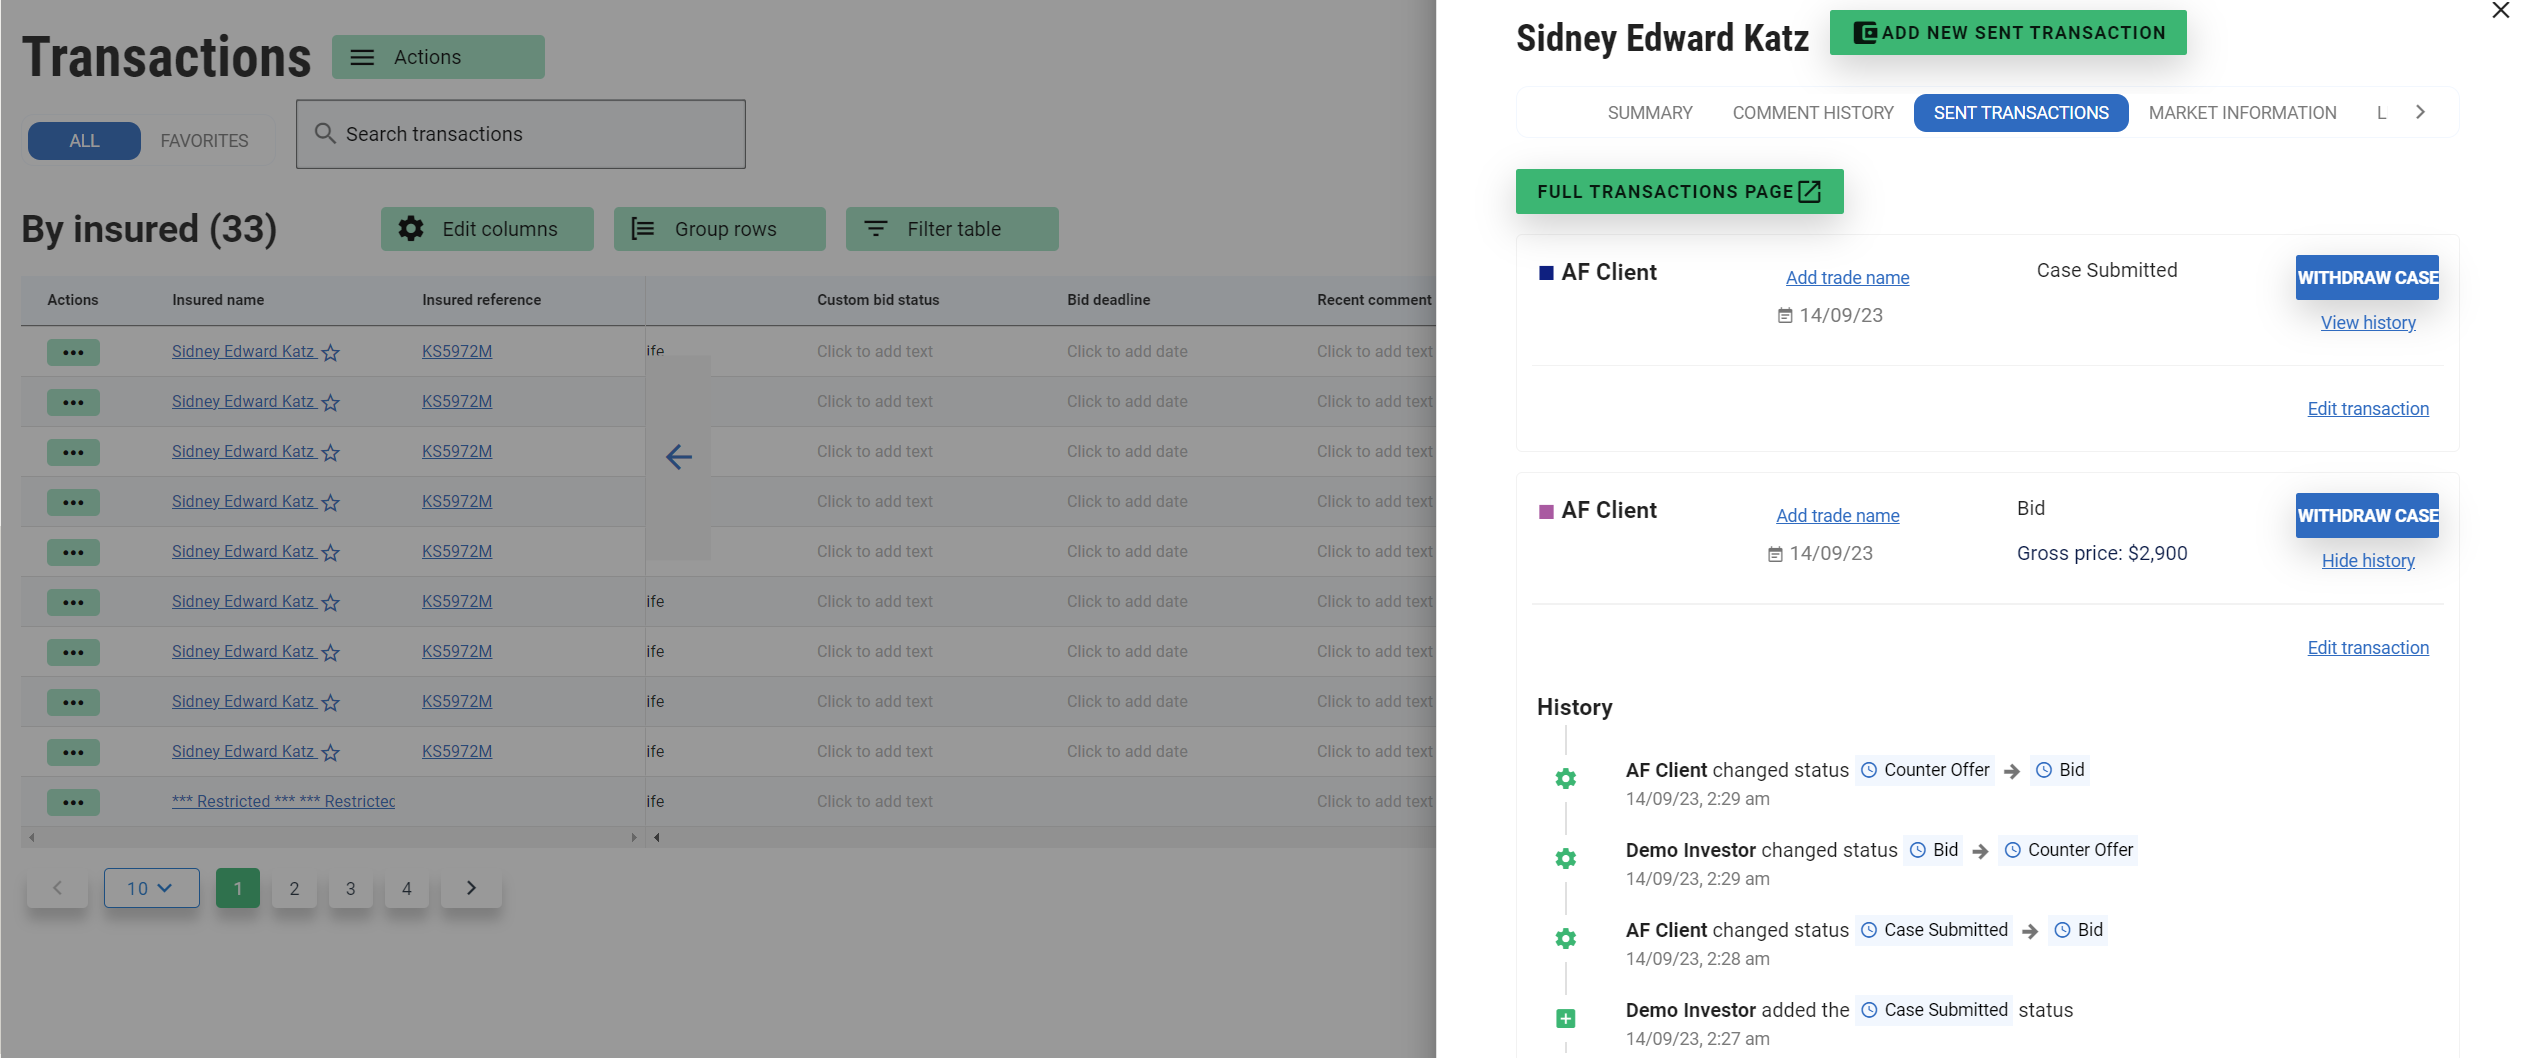Close the Sidney Edward Katz side panel

click(2500, 11)
